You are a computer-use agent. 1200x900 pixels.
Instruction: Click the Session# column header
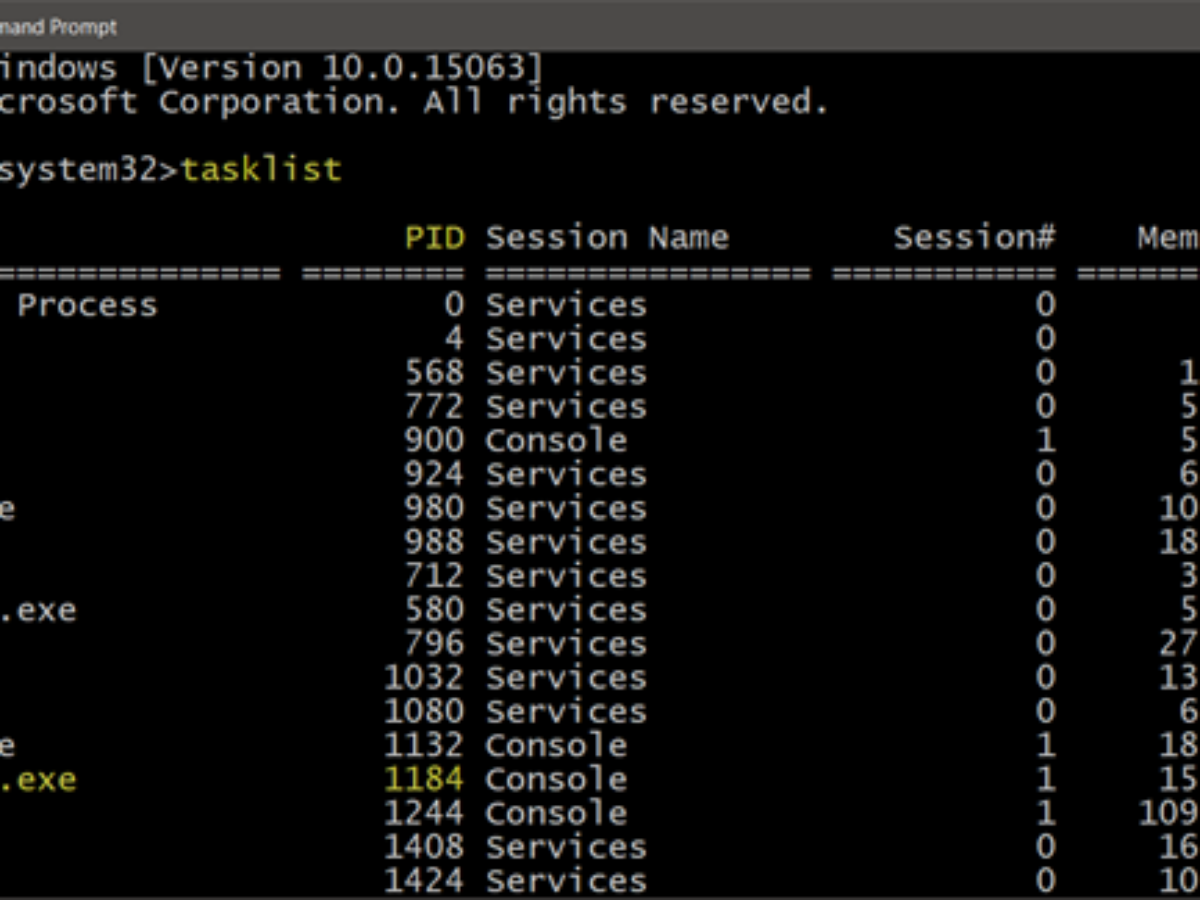974,238
